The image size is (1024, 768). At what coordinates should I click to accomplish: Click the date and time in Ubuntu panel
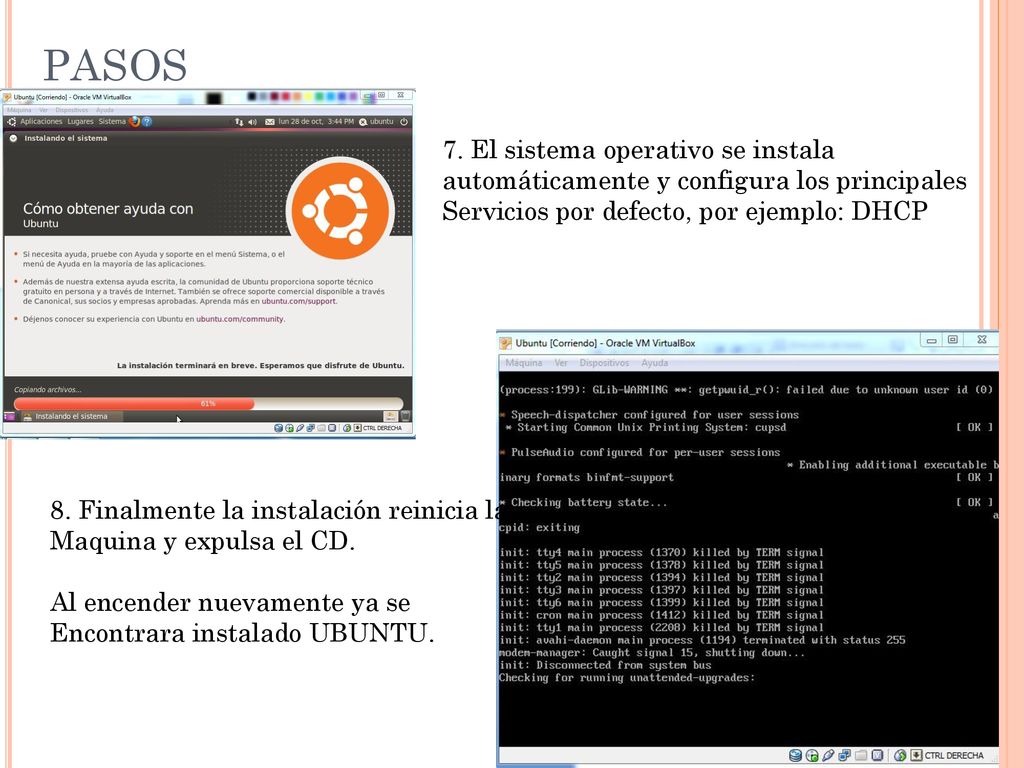(x=316, y=121)
